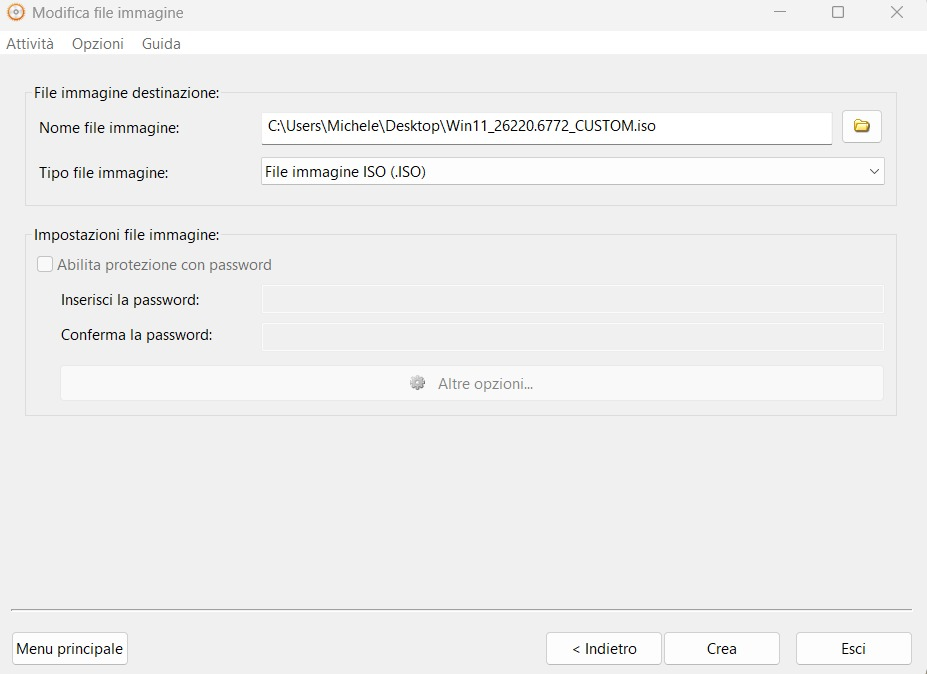The image size is (927, 674).
Task: Close the Modifica file immagine window
Action: [896, 13]
